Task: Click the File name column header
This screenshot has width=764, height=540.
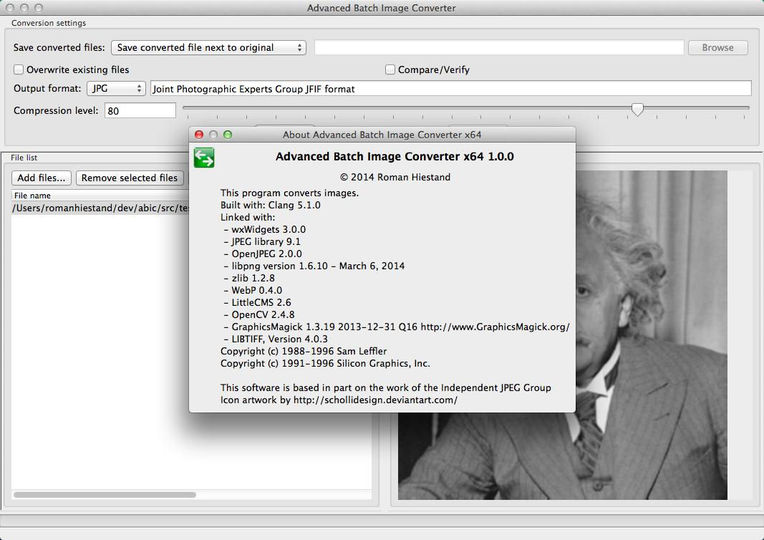Action: (x=100, y=195)
